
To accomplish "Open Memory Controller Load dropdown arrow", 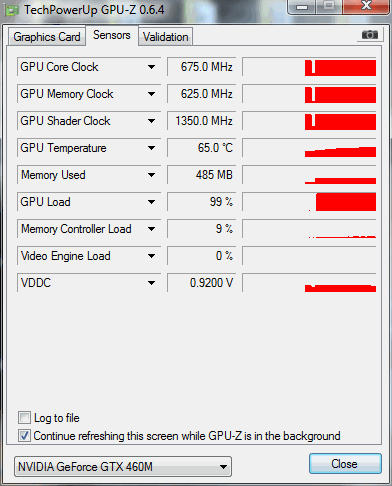I will click(151, 229).
